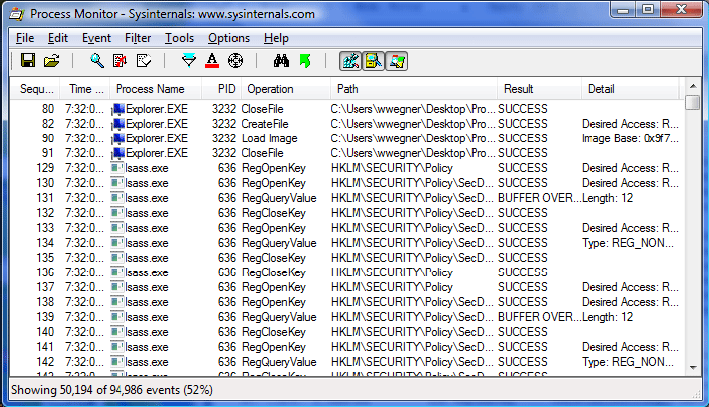Click the lsass.exe icon in row 129
This screenshot has height=407, width=709.
118,168
